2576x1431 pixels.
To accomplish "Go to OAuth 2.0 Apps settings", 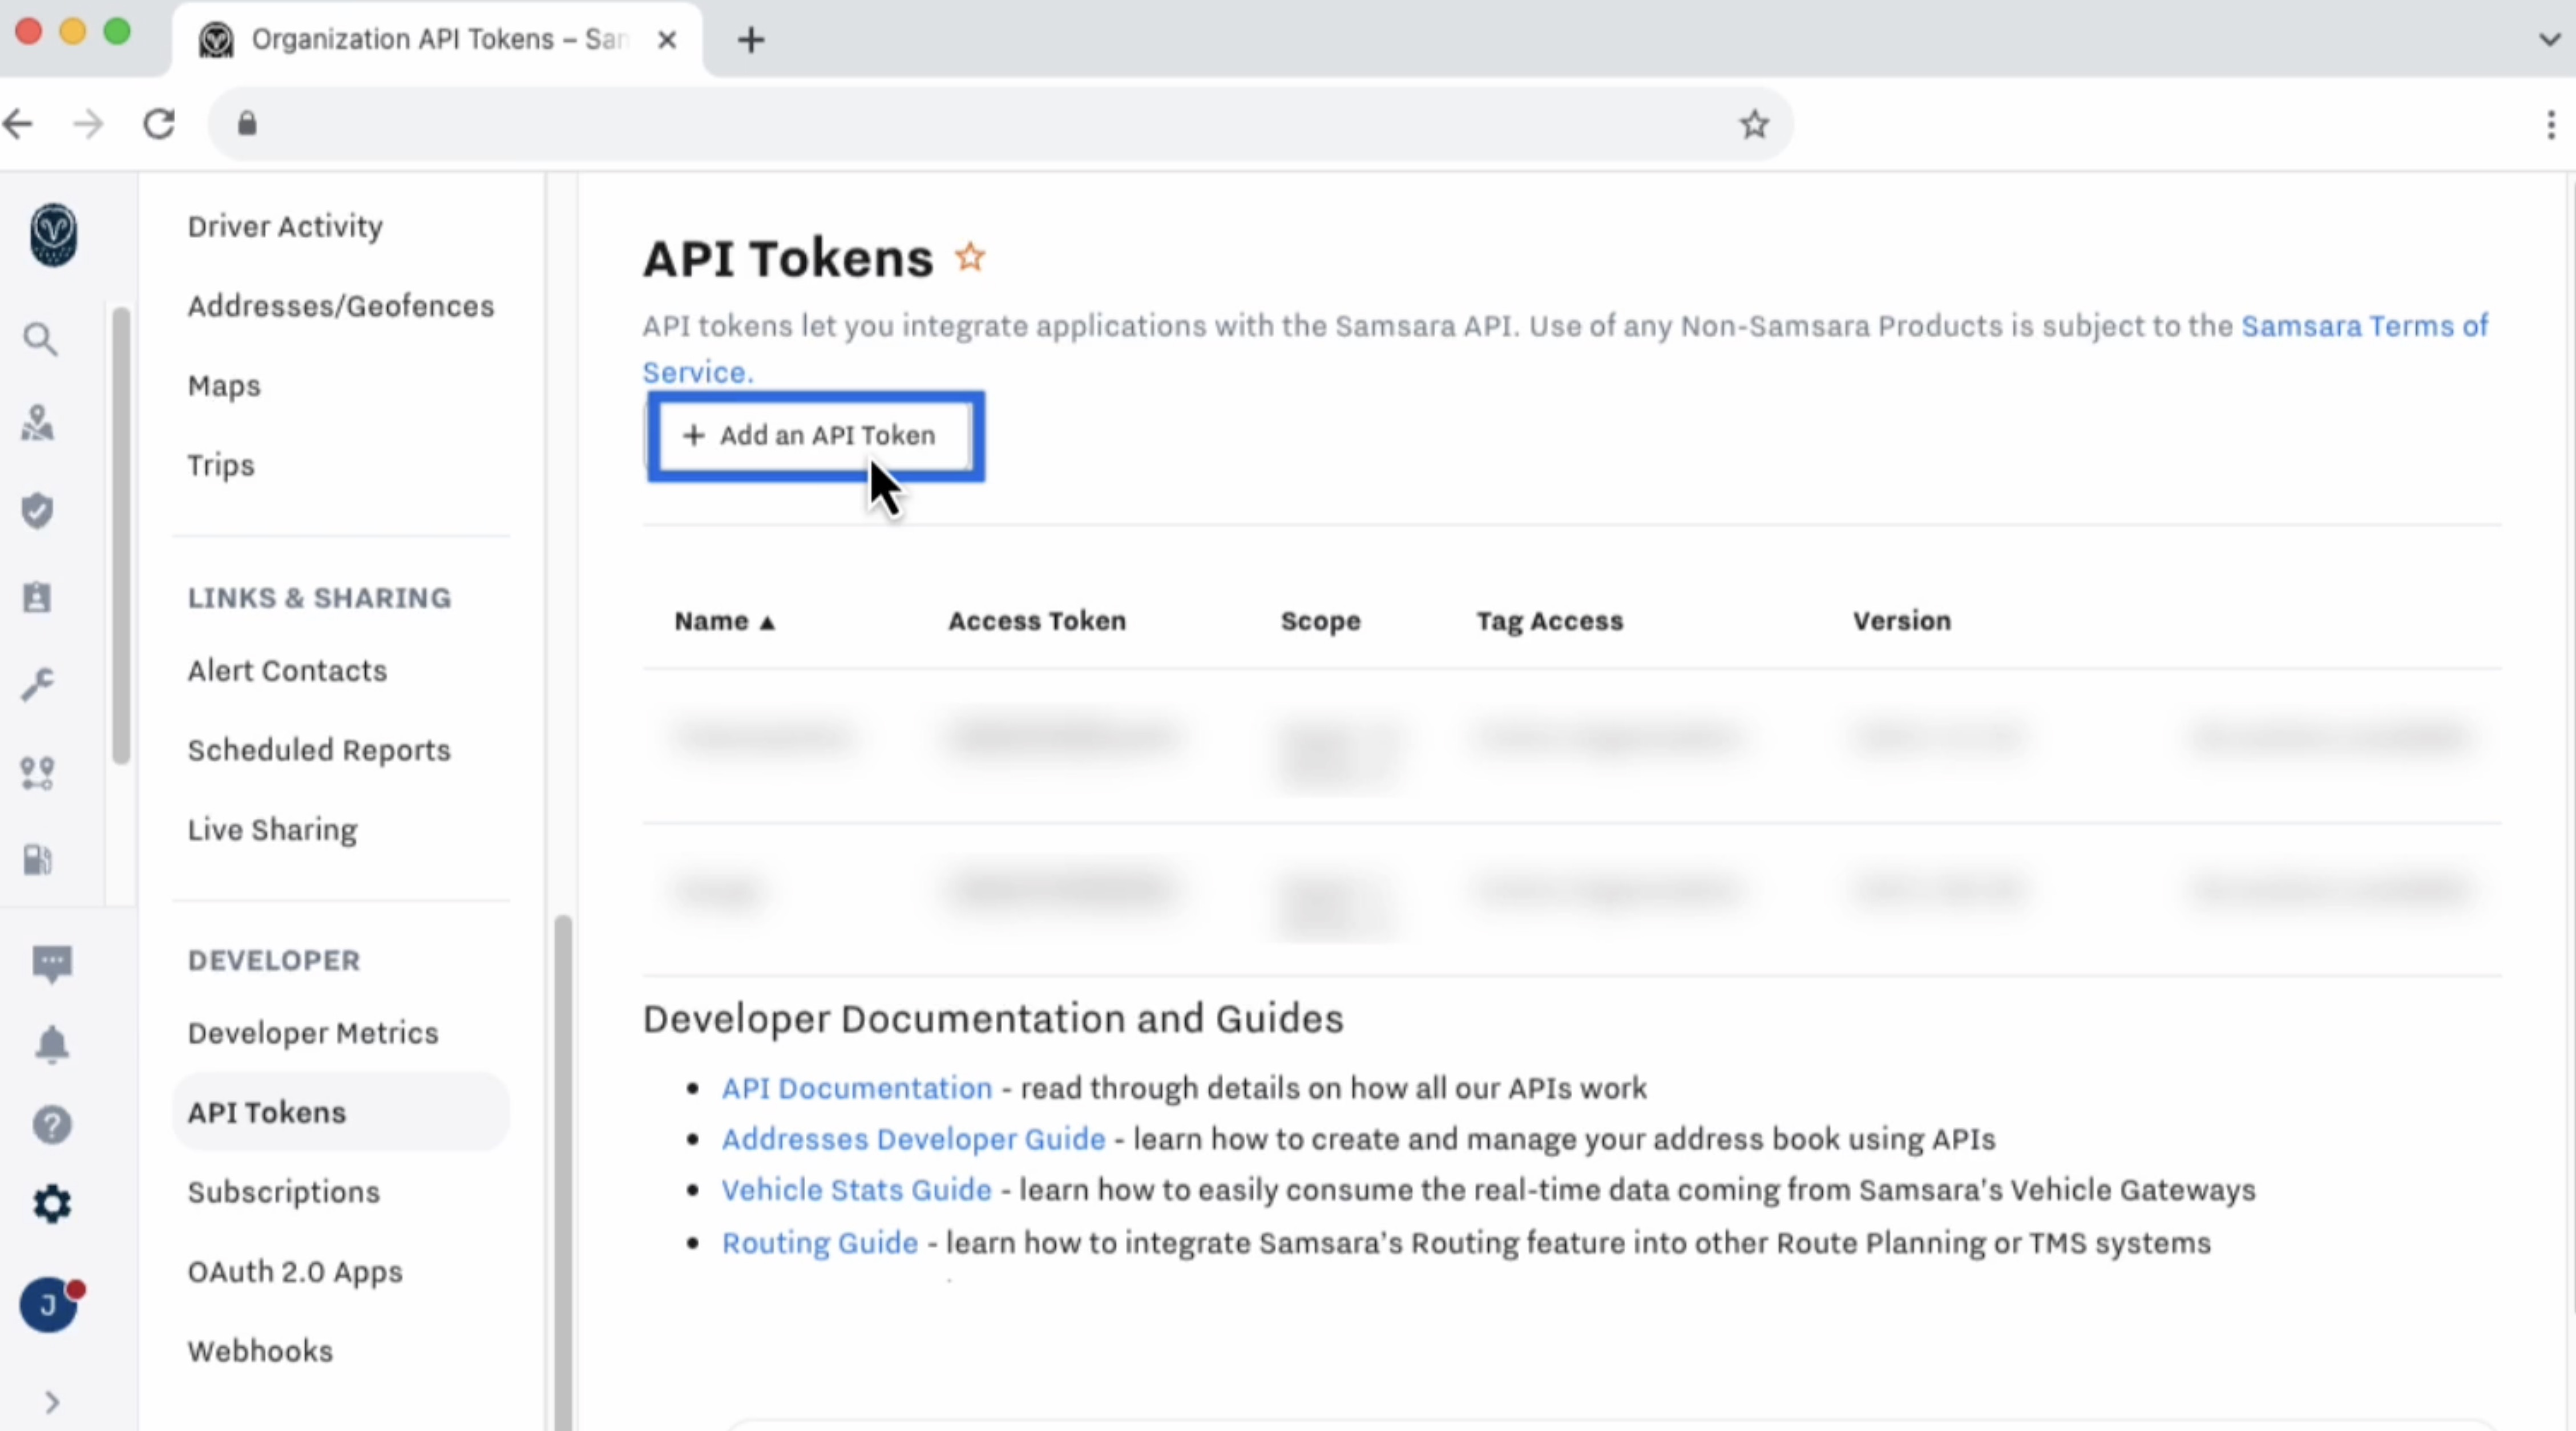I will click(x=295, y=1272).
